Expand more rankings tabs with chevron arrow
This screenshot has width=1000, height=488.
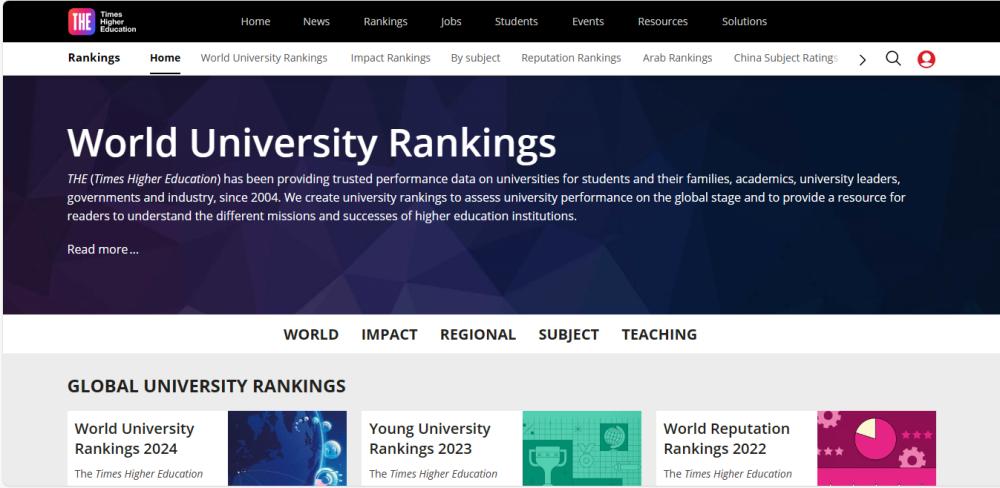coord(862,60)
